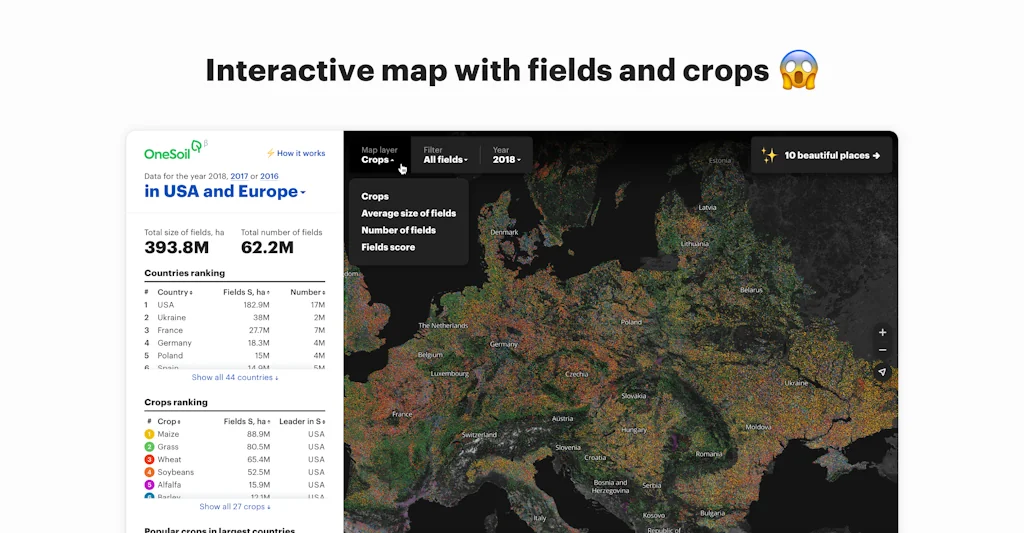
Task: Select Average size of fields layer
Action: (408, 214)
